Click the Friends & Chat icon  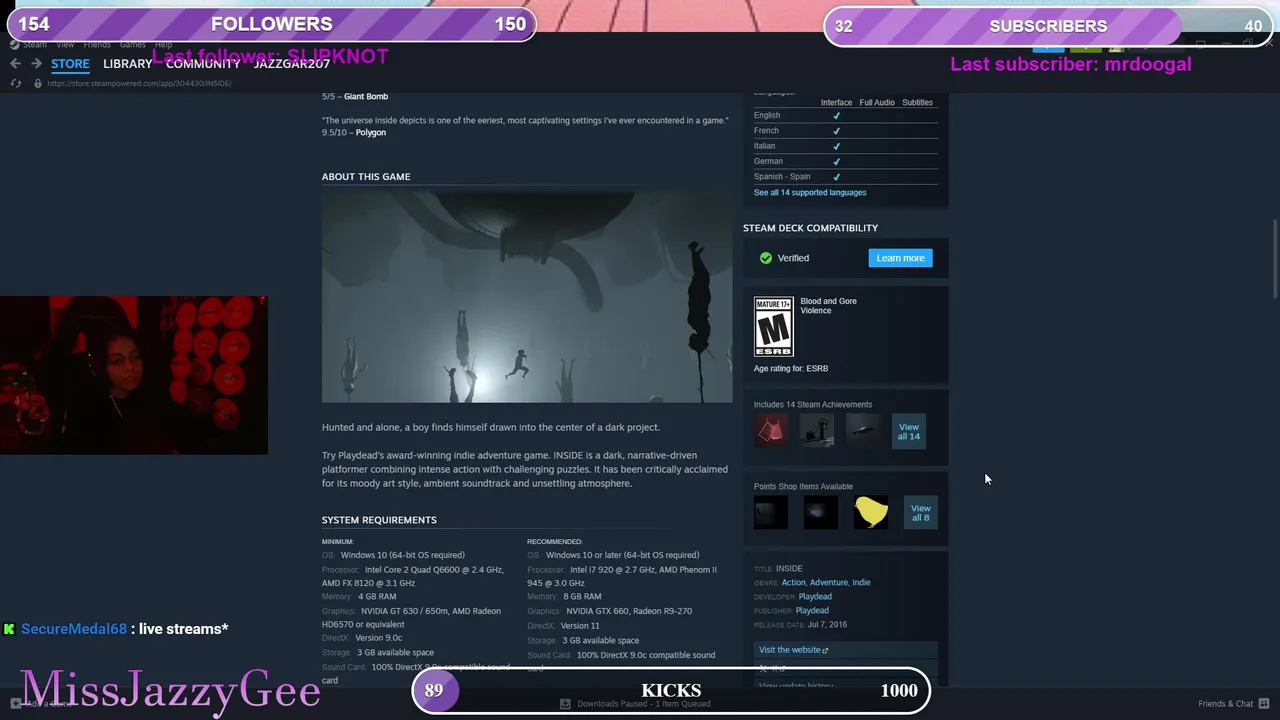(1263, 704)
